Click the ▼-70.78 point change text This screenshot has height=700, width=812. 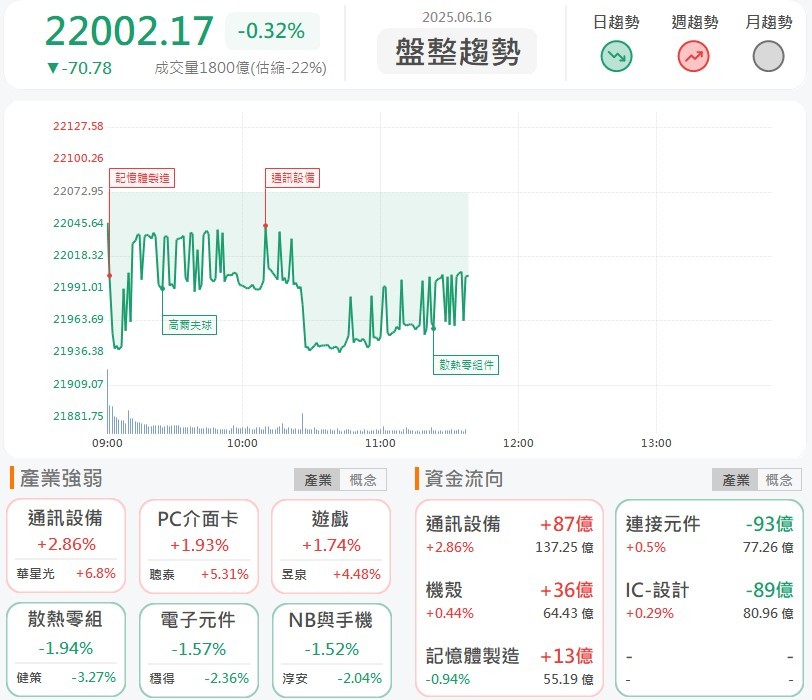point(79,68)
